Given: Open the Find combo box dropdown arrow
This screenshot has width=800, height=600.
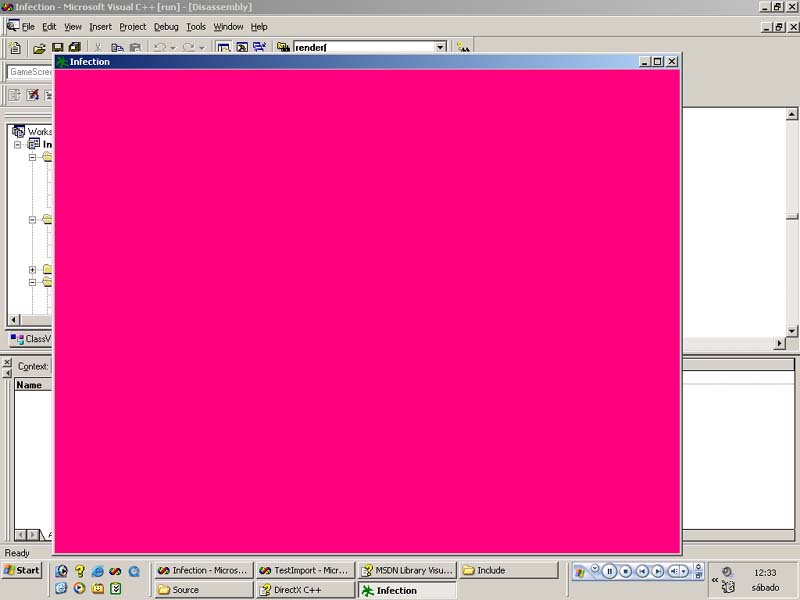Looking at the screenshot, I should pos(440,47).
